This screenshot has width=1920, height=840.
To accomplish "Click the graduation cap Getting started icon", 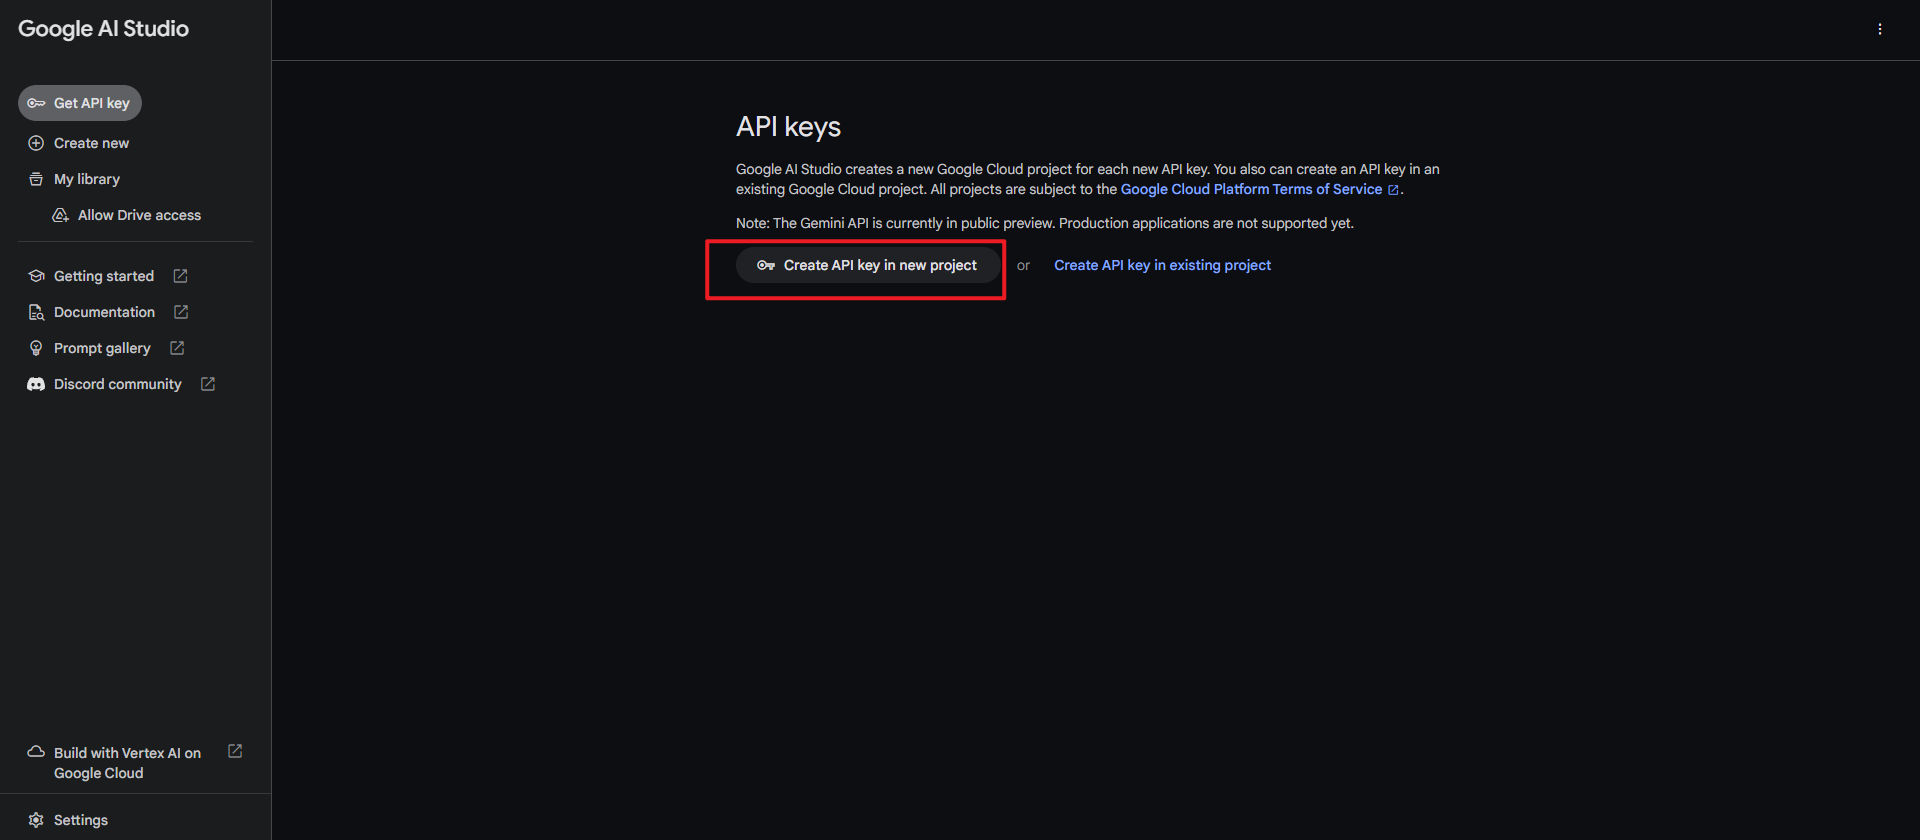I will tap(36, 276).
